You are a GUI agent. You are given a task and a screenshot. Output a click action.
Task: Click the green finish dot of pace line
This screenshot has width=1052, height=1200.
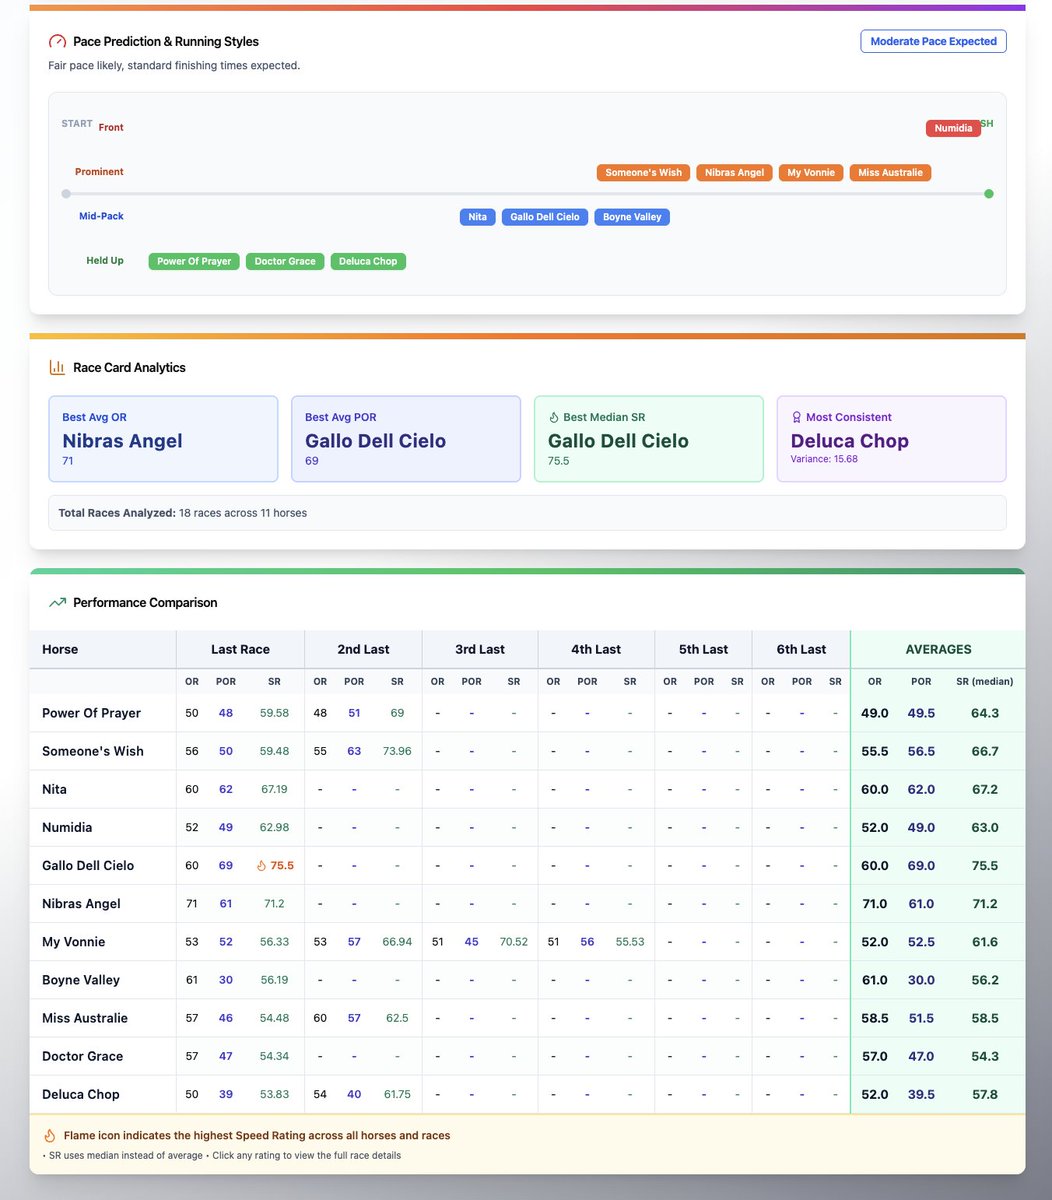click(989, 194)
